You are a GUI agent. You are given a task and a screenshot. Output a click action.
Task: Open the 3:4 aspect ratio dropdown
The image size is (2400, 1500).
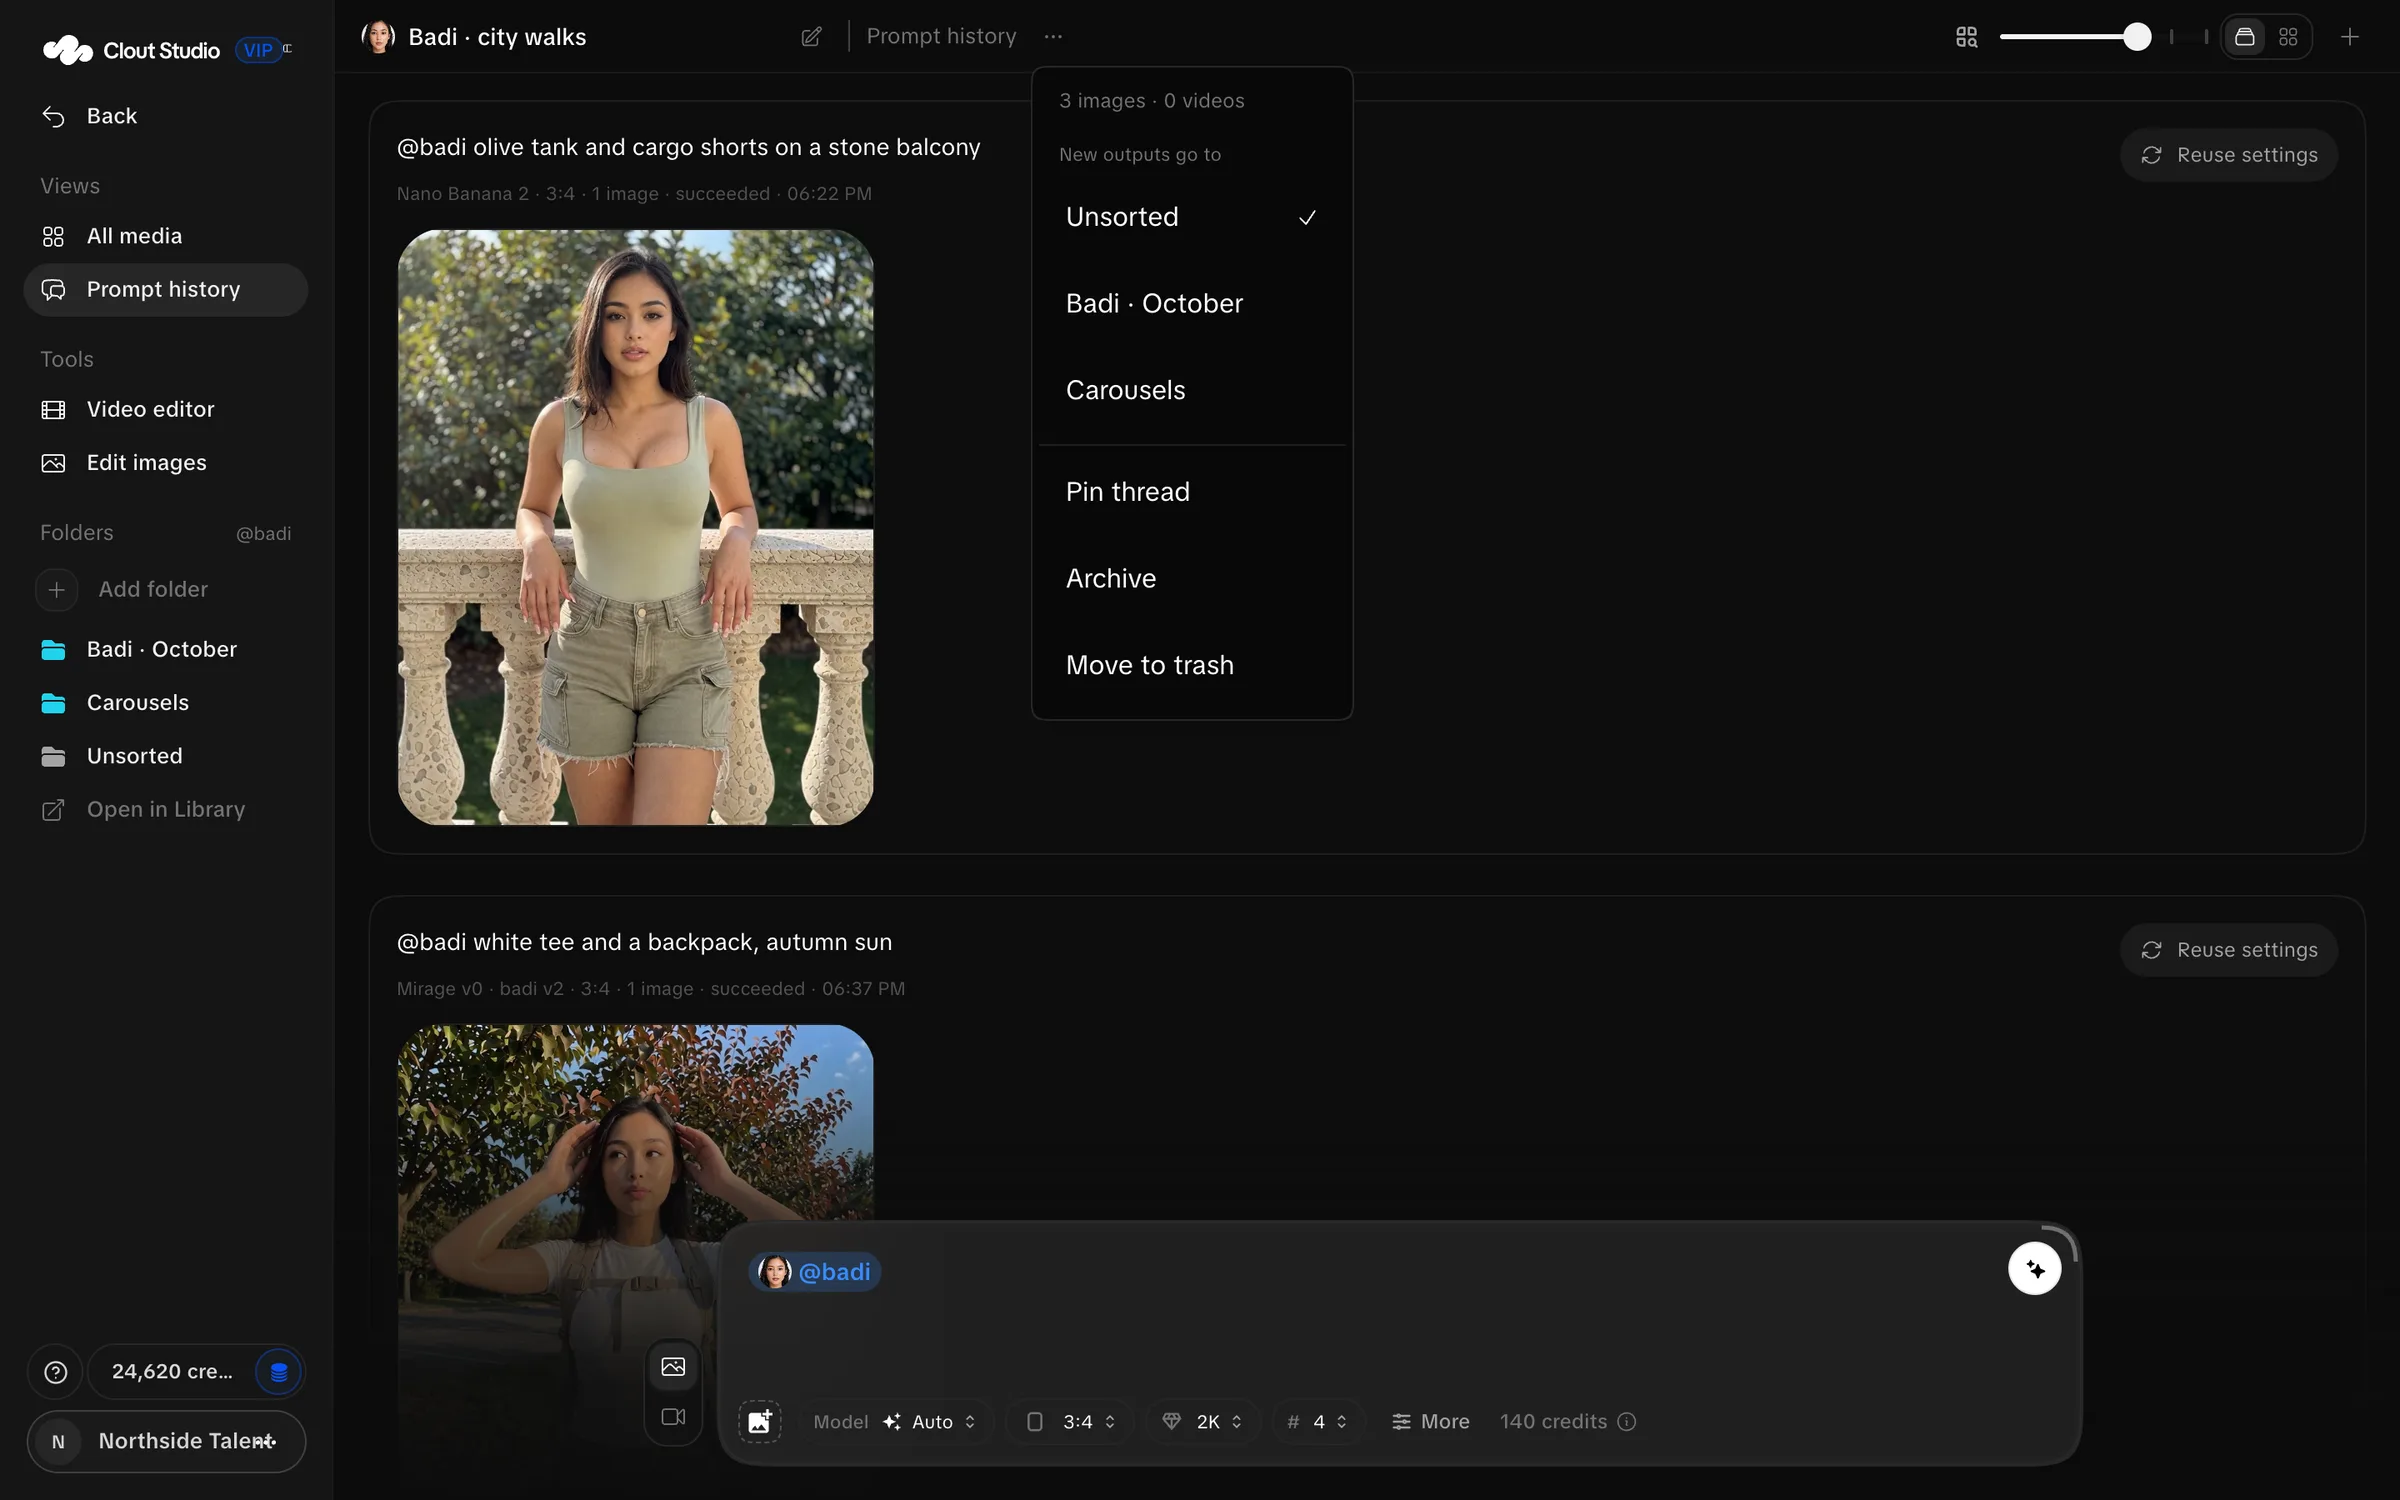point(1070,1422)
